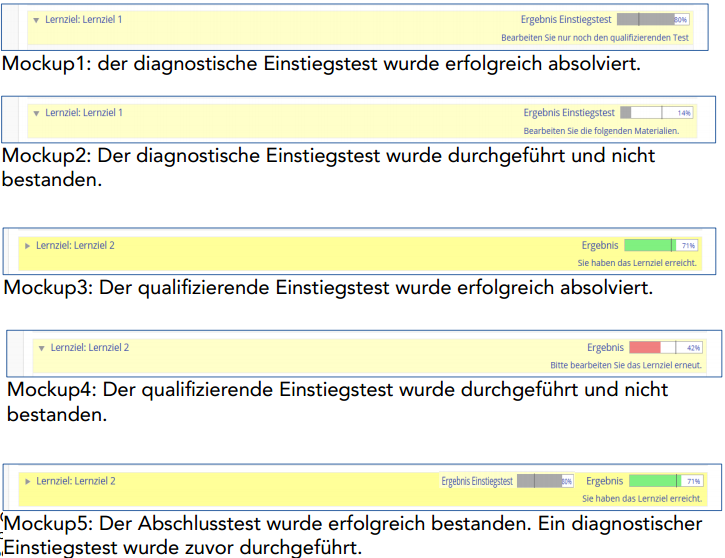Viewport: 725px width, 558px height.
Task: Open 'Bearbeiten Sie die folgenden Materialien' hint
Action: point(601,131)
